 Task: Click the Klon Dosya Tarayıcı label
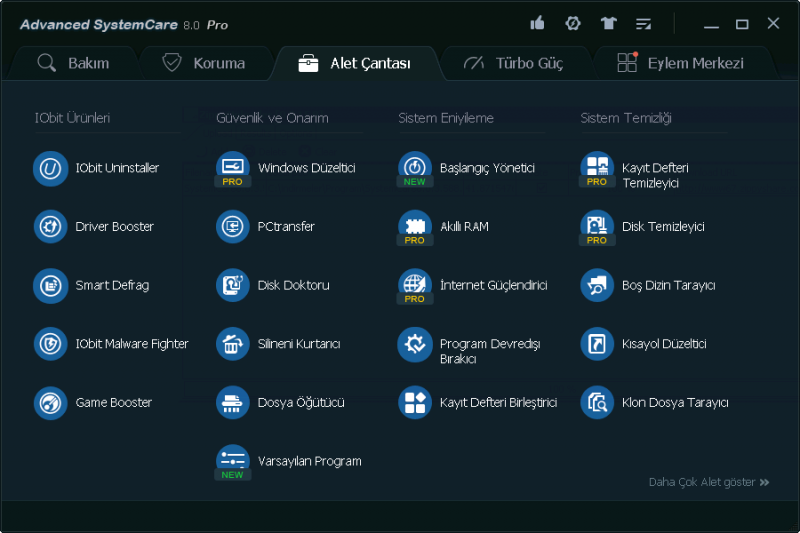675,403
